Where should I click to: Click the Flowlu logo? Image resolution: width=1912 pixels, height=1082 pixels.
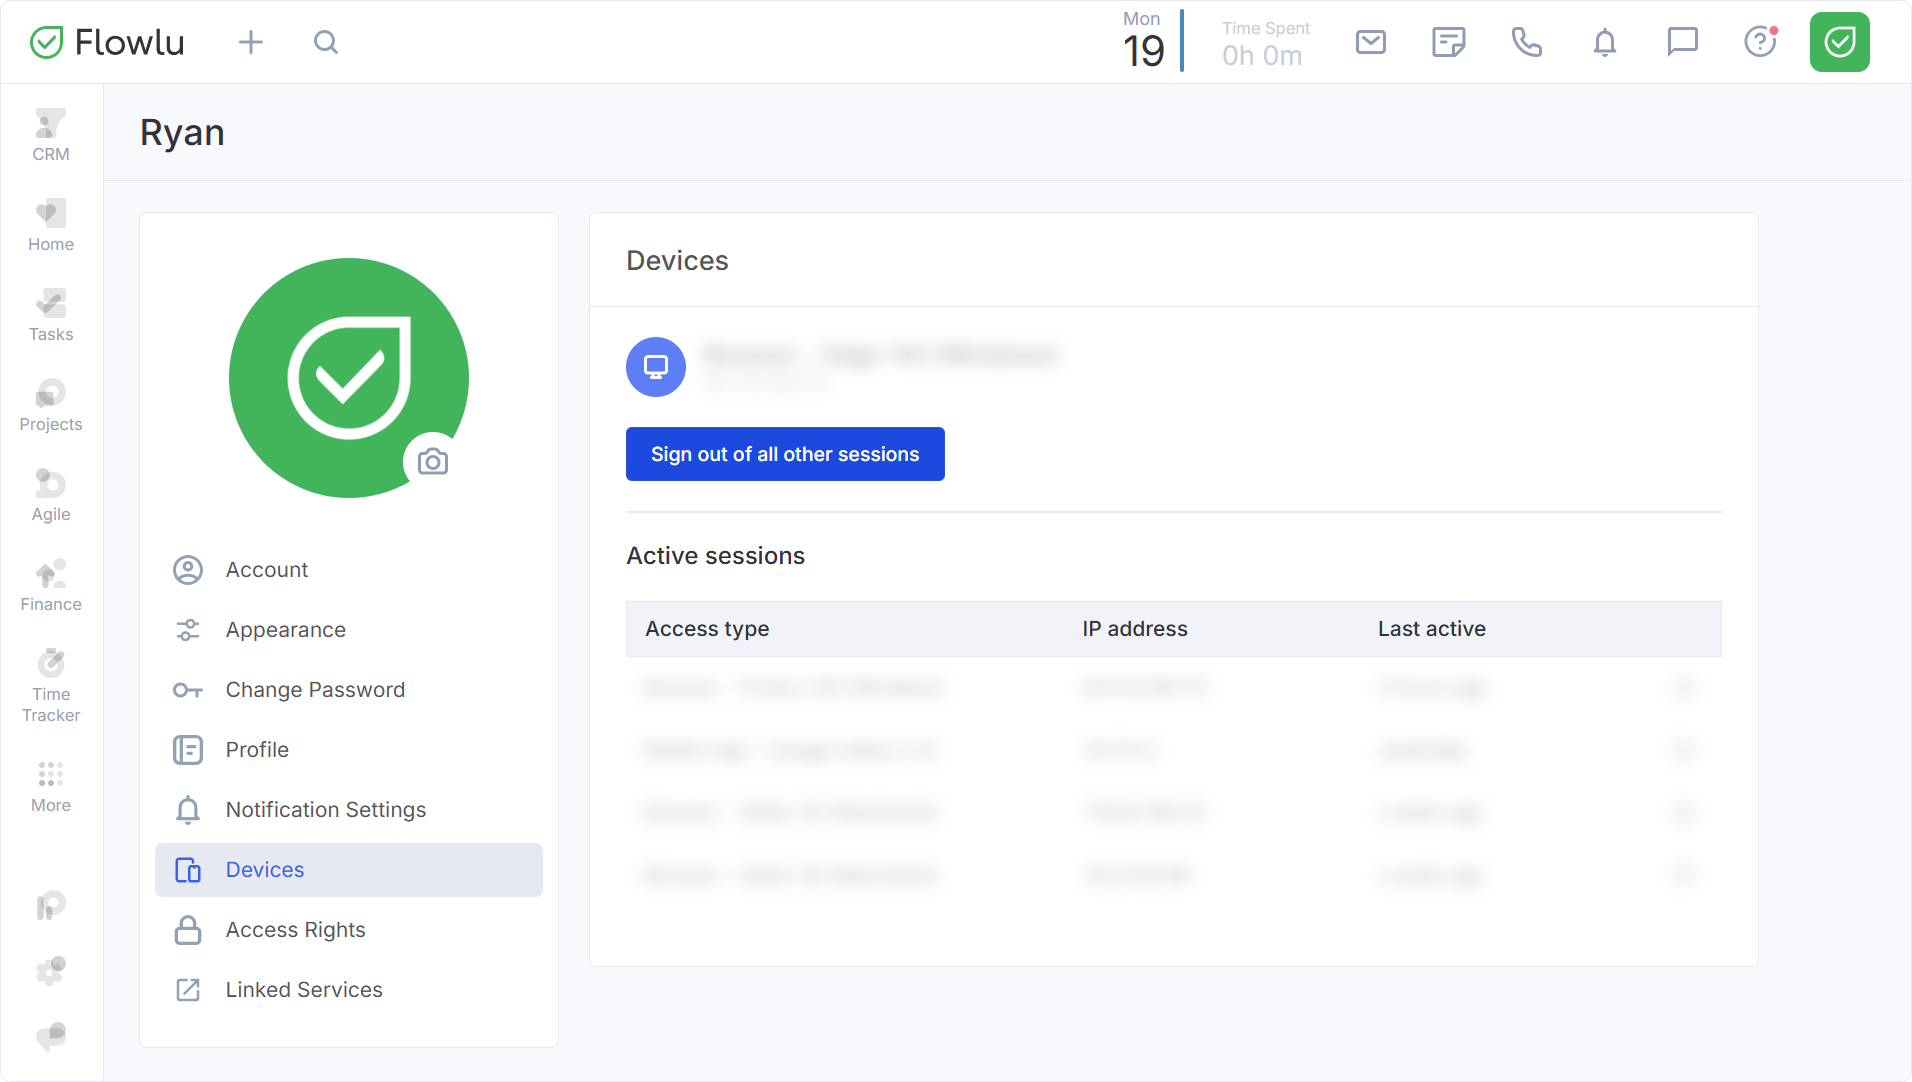click(108, 42)
